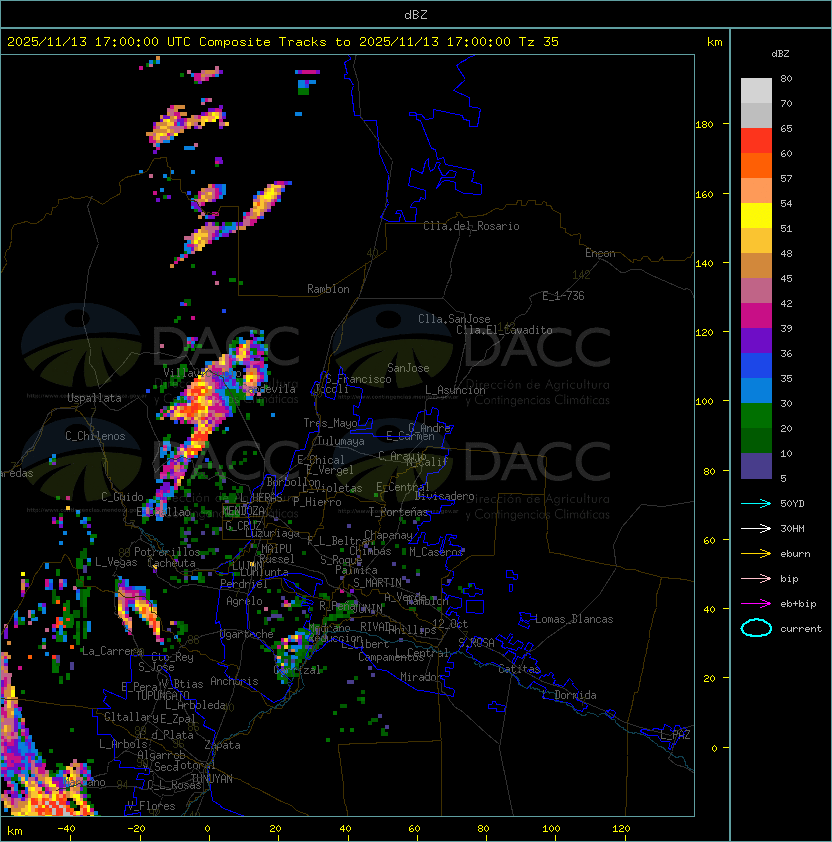The width and height of the screenshot is (832, 842).
Task: Click the 'L_Asuncion' map label
Action: click(x=455, y=390)
